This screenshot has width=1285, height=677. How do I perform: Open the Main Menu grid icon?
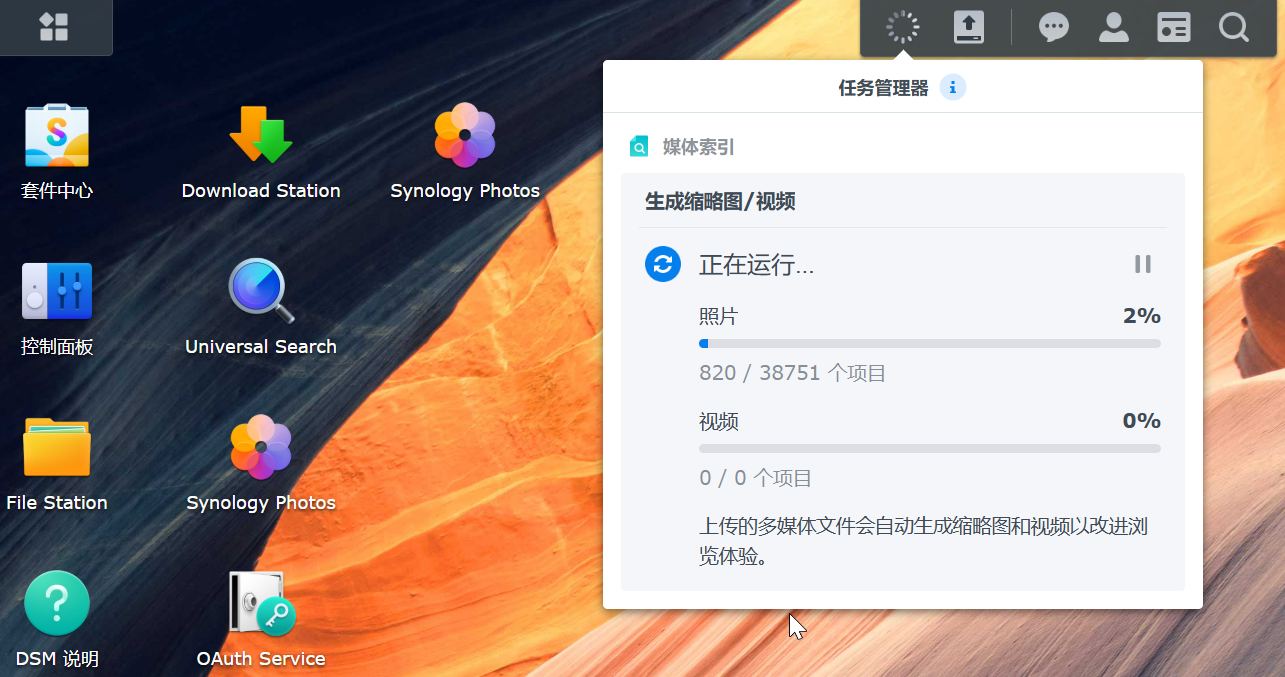pyautogui.click(x=54, y=27)
